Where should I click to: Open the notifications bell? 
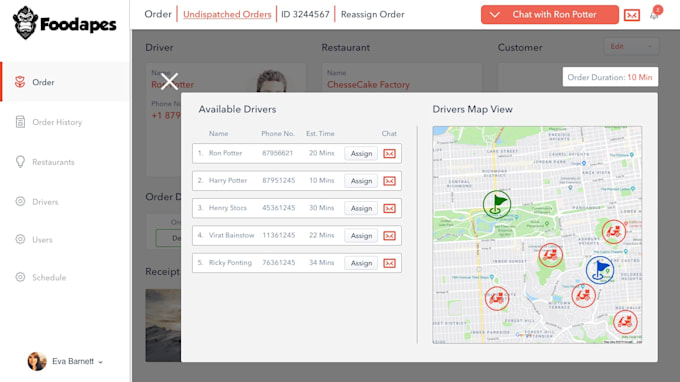point(654,15)
